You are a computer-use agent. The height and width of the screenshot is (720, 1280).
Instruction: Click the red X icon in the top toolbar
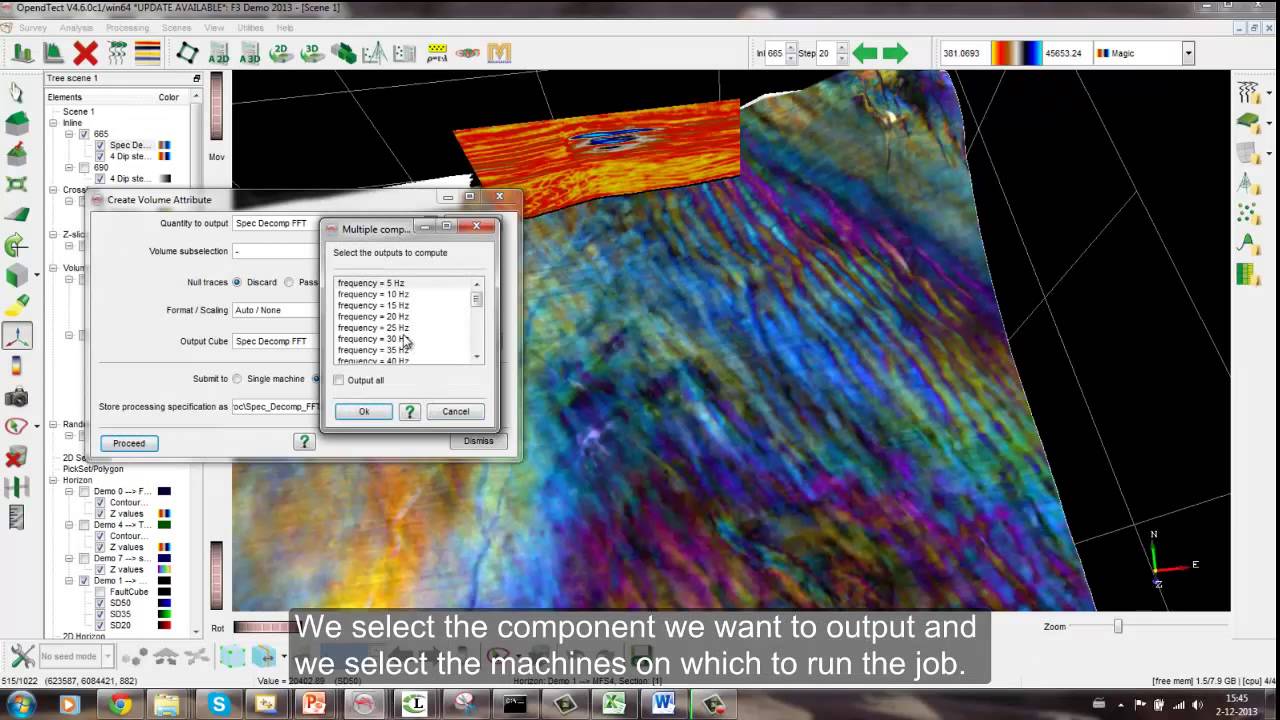85,53
